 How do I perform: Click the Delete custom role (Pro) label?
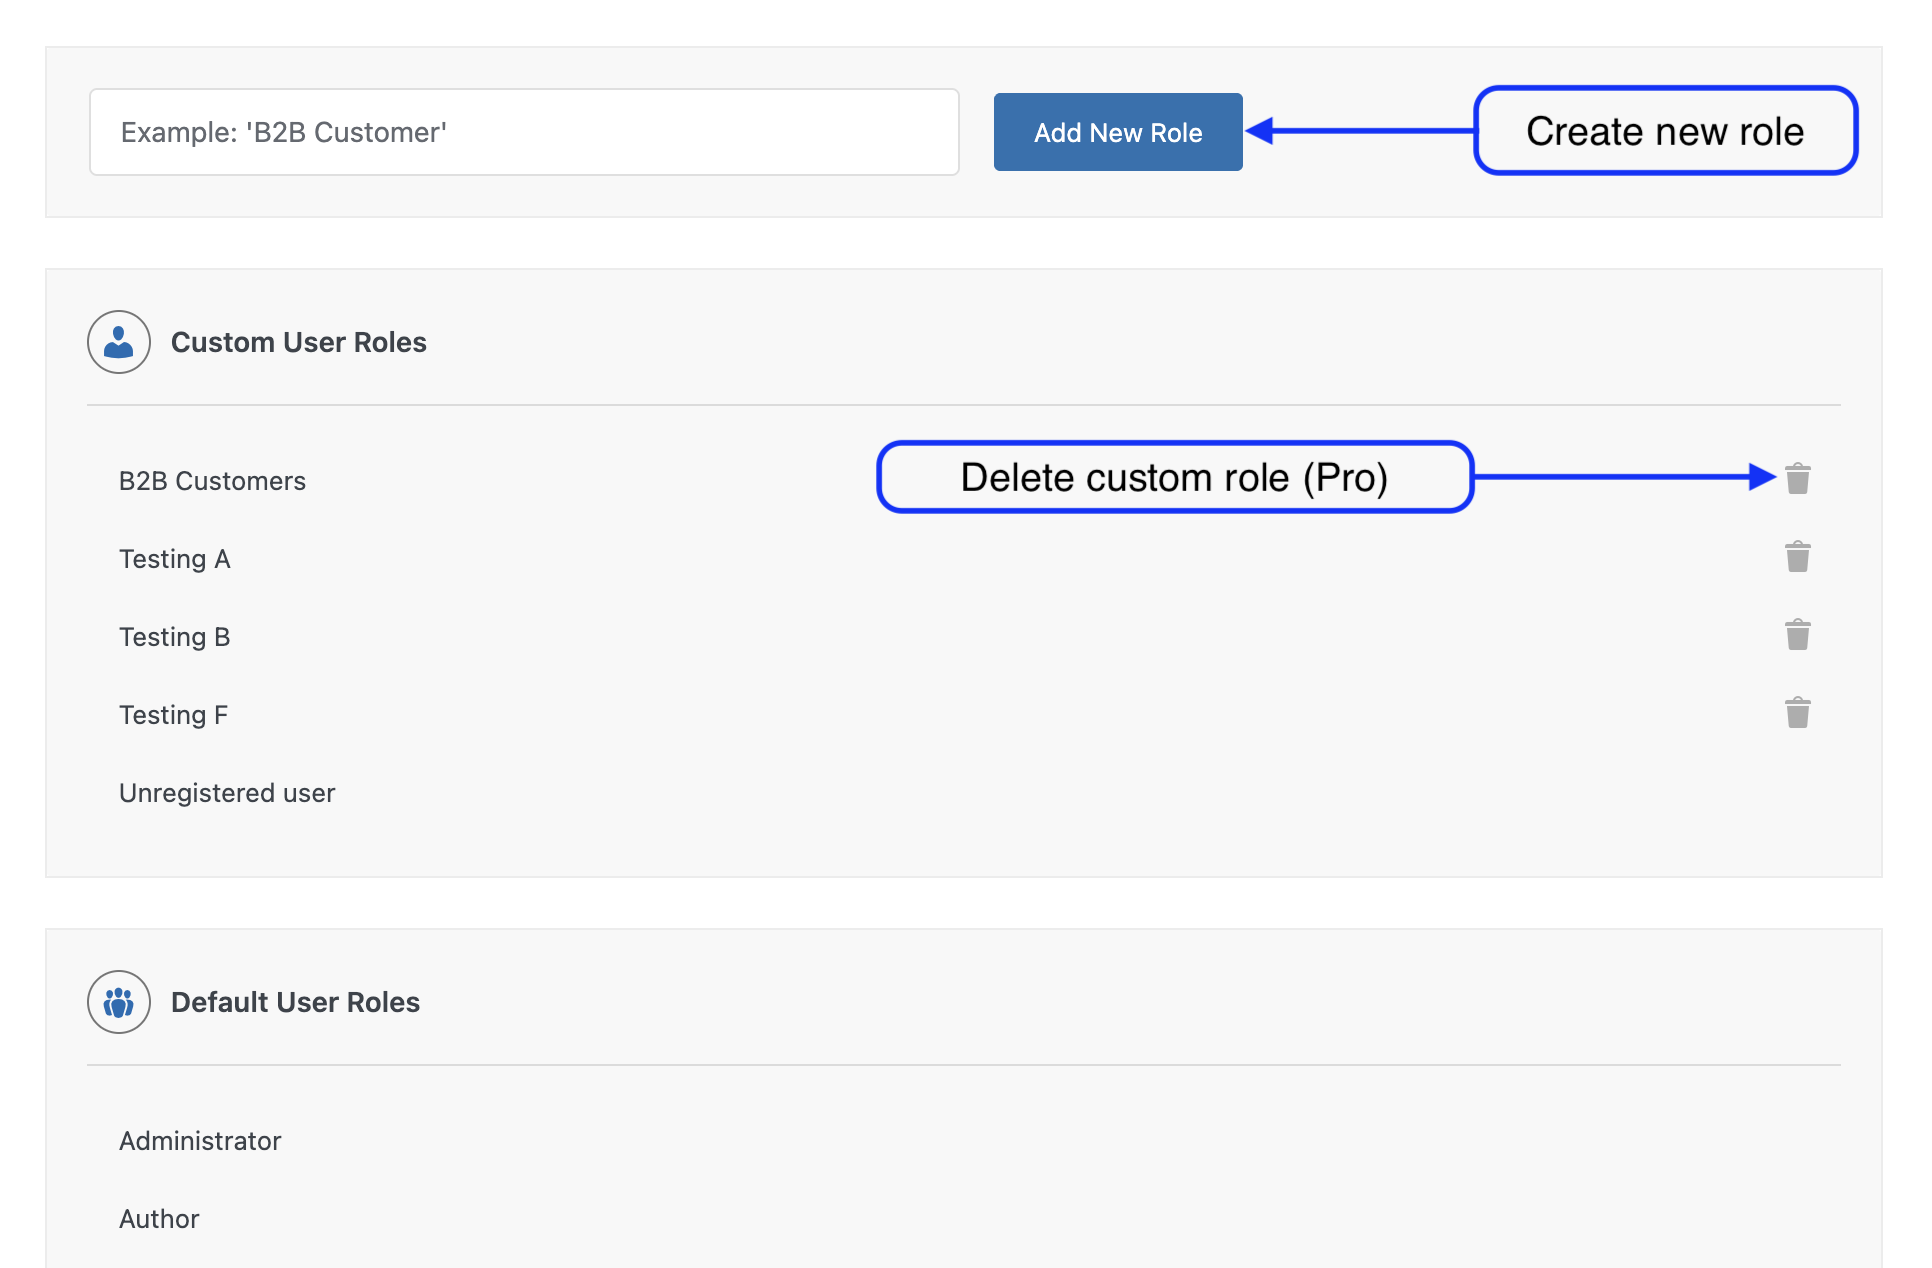tap(1175, 478)
